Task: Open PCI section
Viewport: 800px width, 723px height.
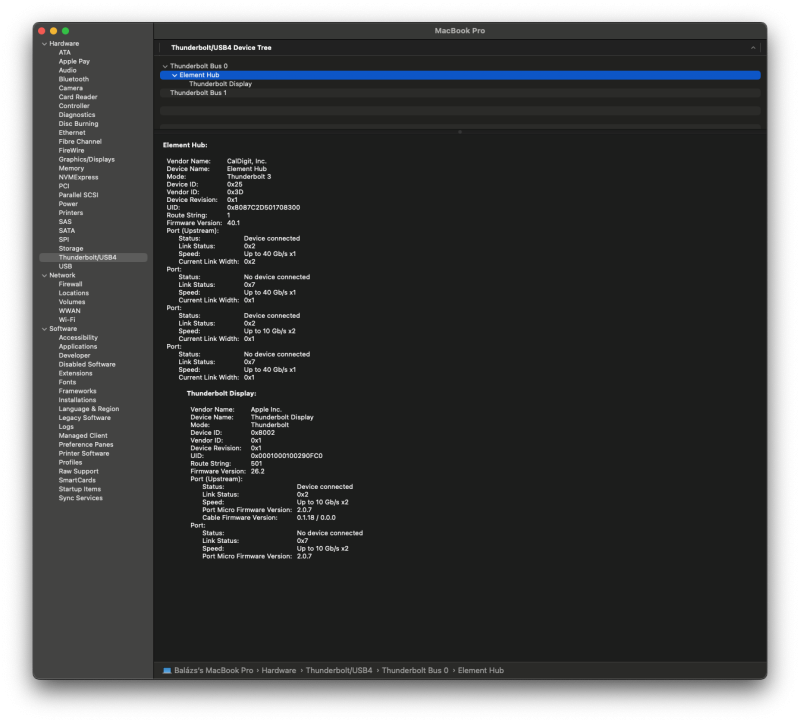Action: click(63, 186)
